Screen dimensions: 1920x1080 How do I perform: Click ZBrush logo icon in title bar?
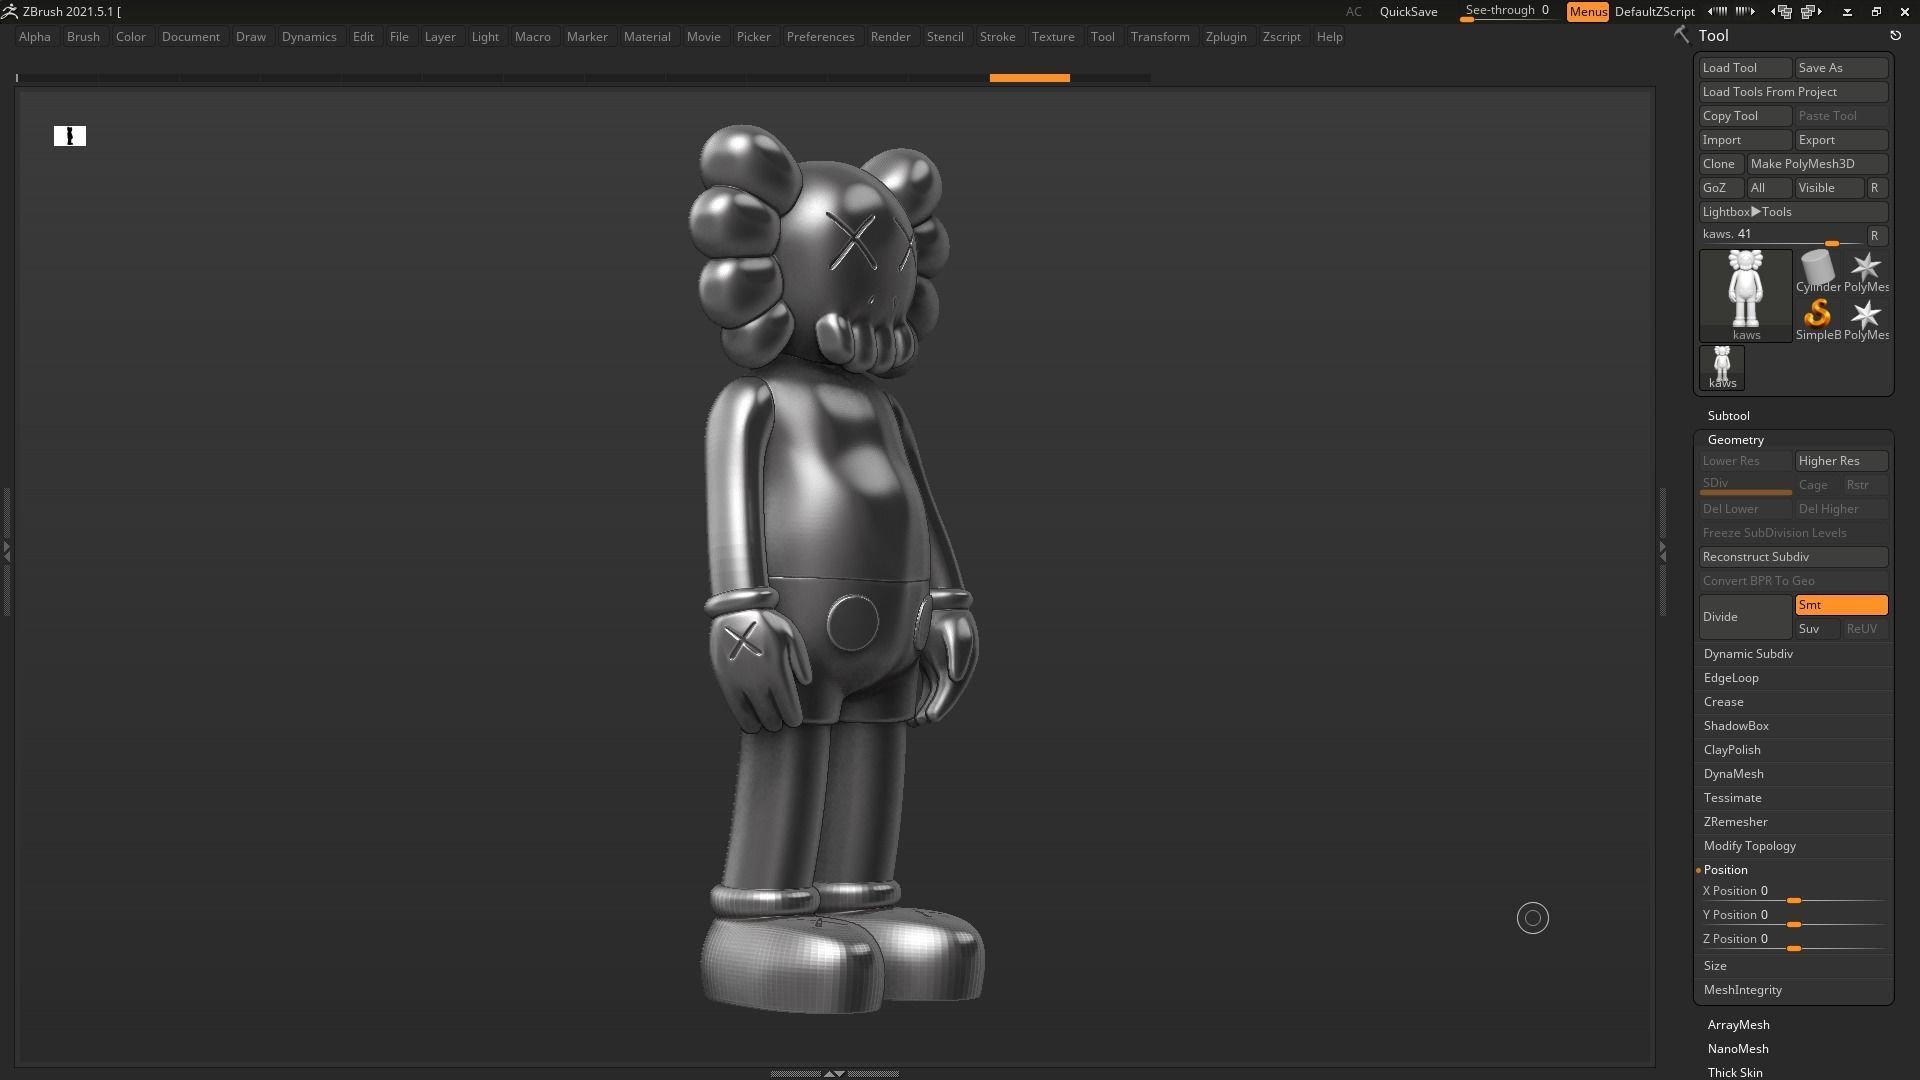[10, 11]
